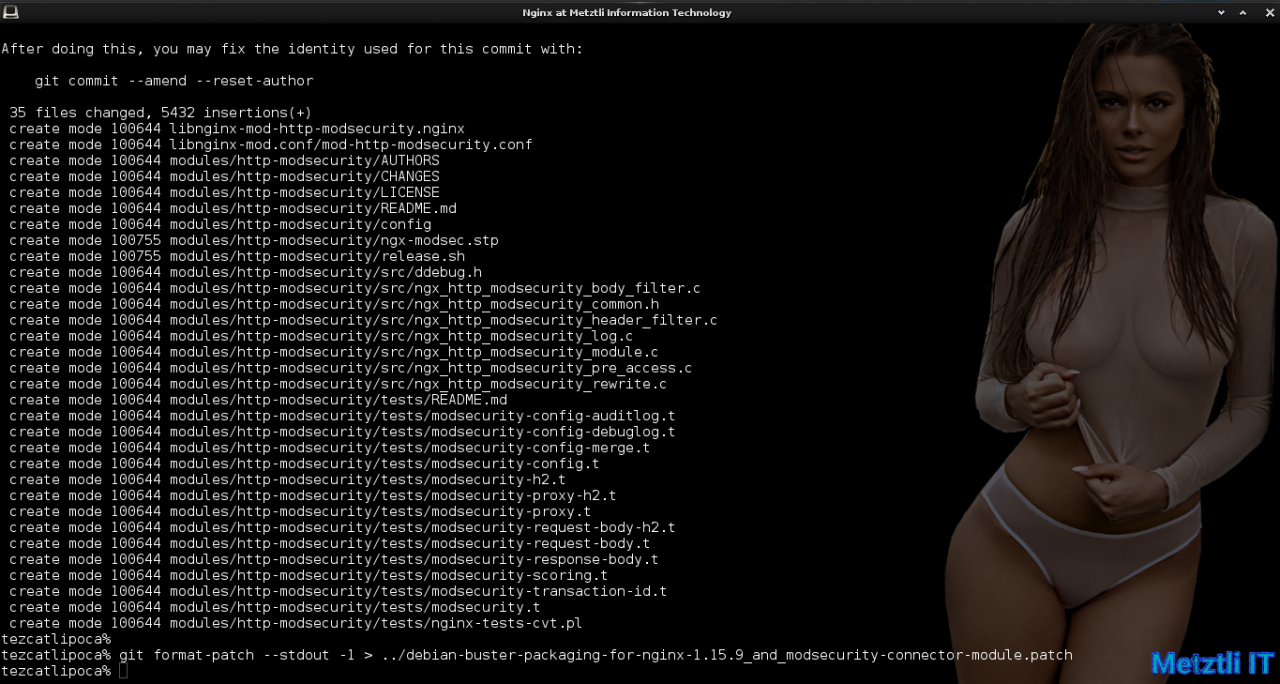
Task: Click the modsecurity-transaction-id.t line
Action: pos(338,593)
